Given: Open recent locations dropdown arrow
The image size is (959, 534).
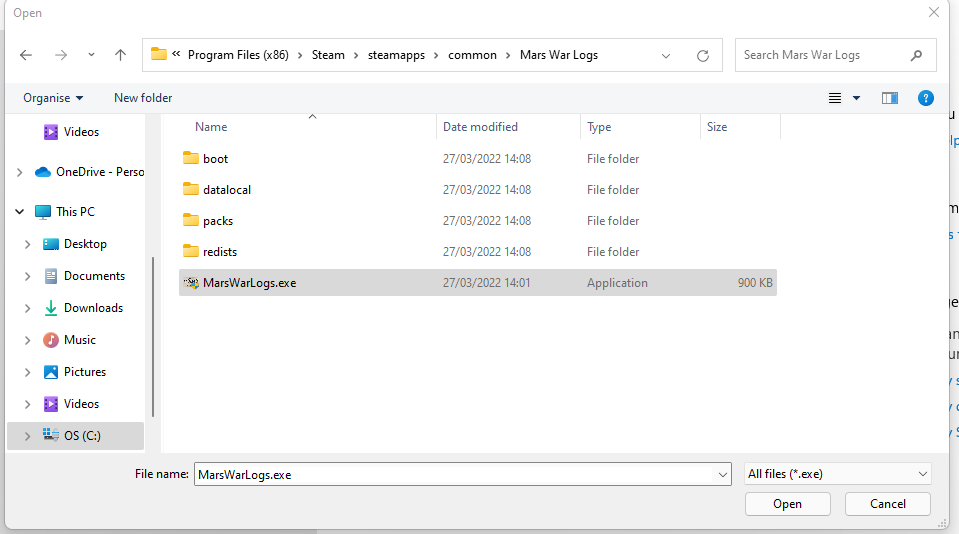Looking at the screenshot, I should coord(91,55).
